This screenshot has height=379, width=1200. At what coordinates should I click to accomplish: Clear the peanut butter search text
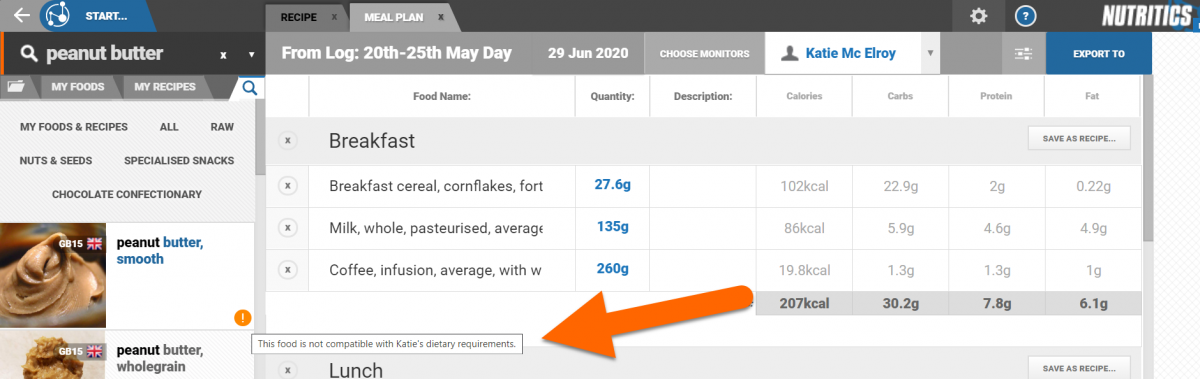pos(223,55)
